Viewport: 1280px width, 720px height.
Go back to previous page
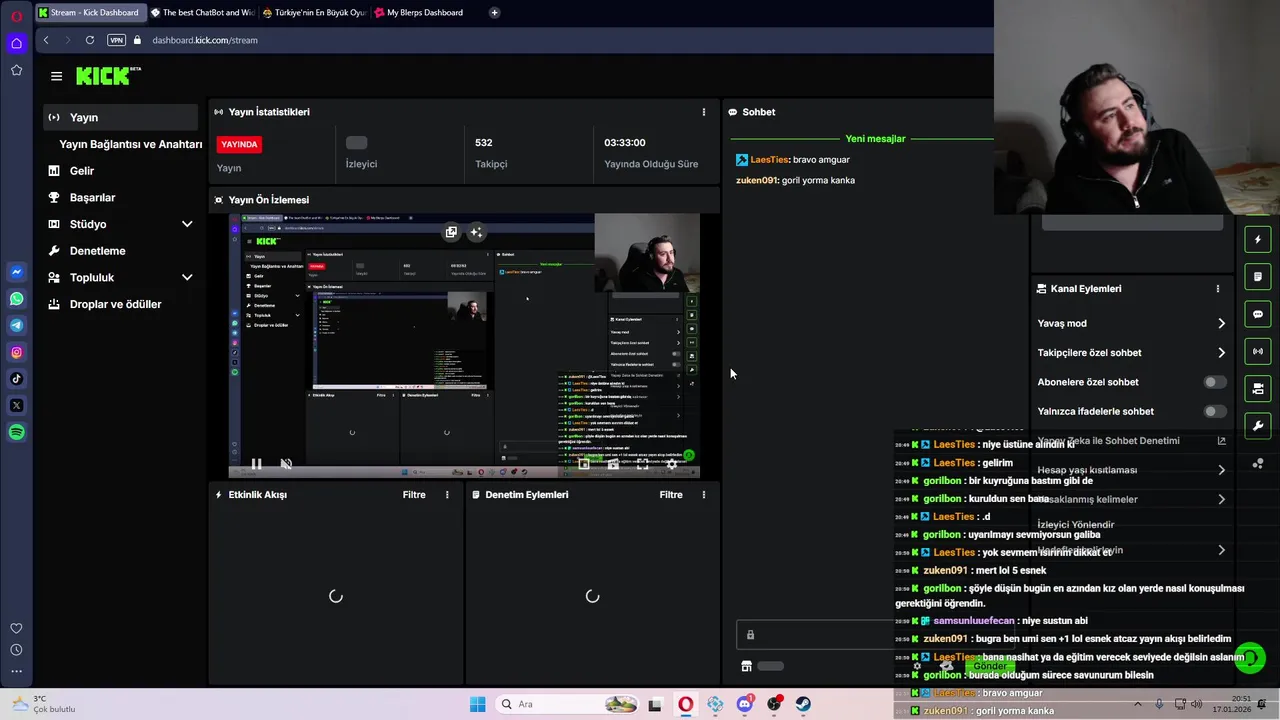click(x=46, y=40)
